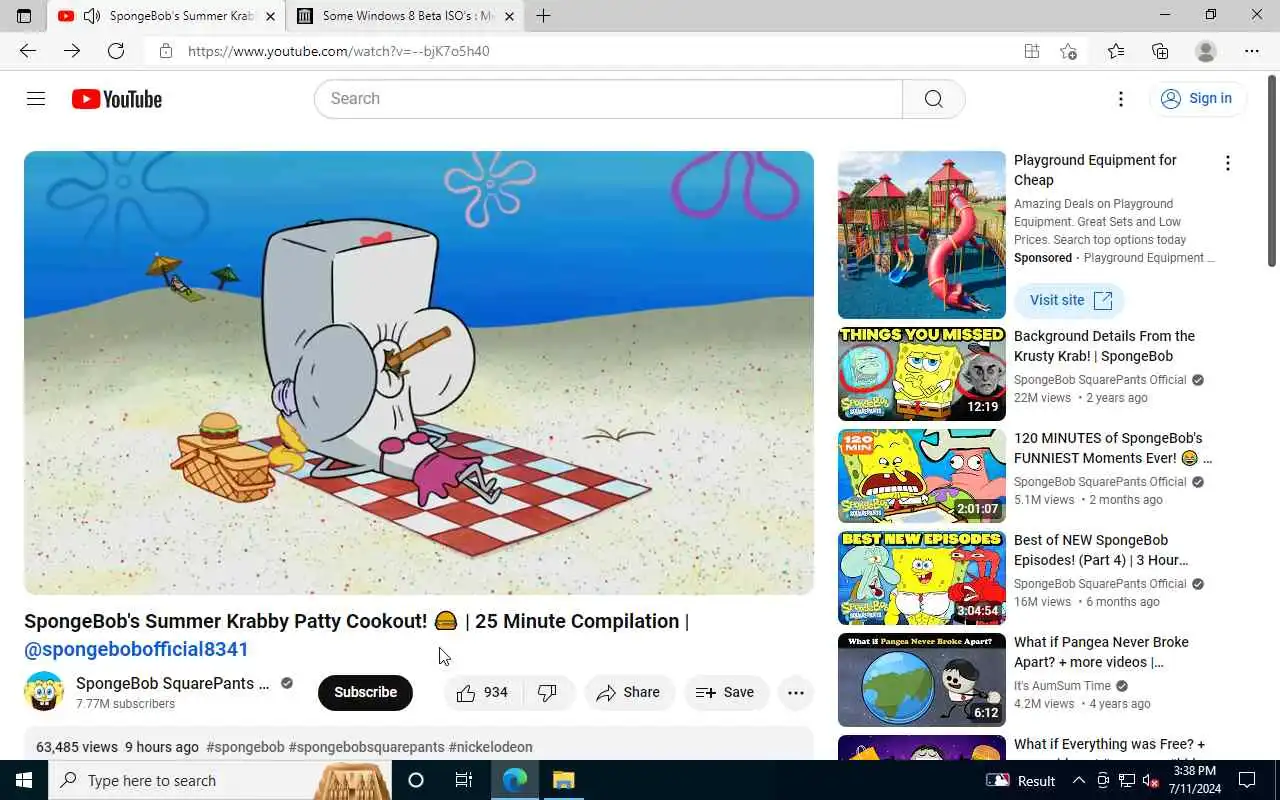
Task: Go to the YouTube home logo
Action: [x=116, y=99]
